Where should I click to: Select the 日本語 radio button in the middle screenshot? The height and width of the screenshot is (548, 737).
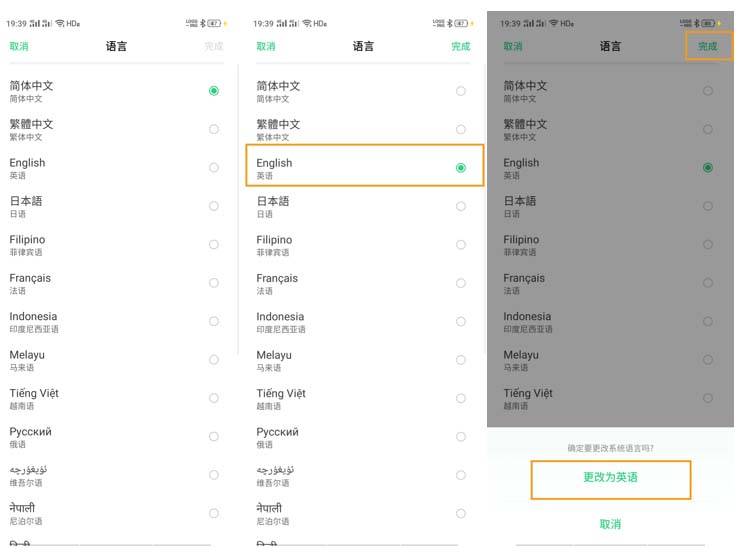coord(461,207)
